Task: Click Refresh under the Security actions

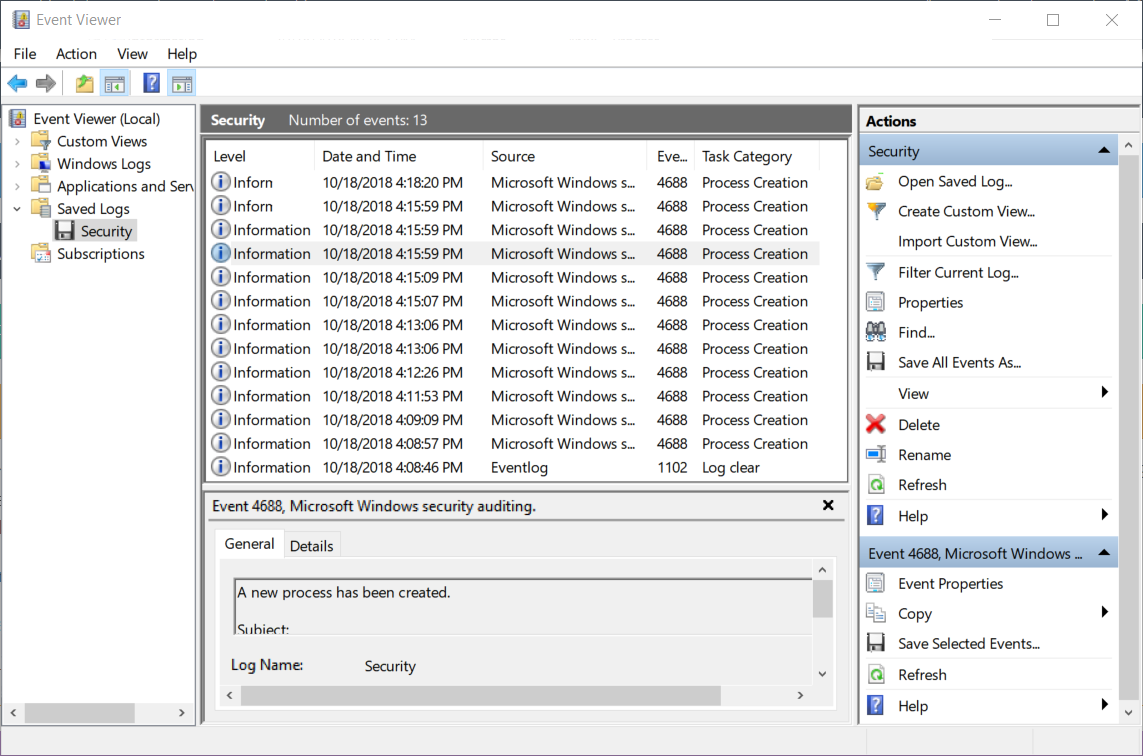Action: (922, 485)
